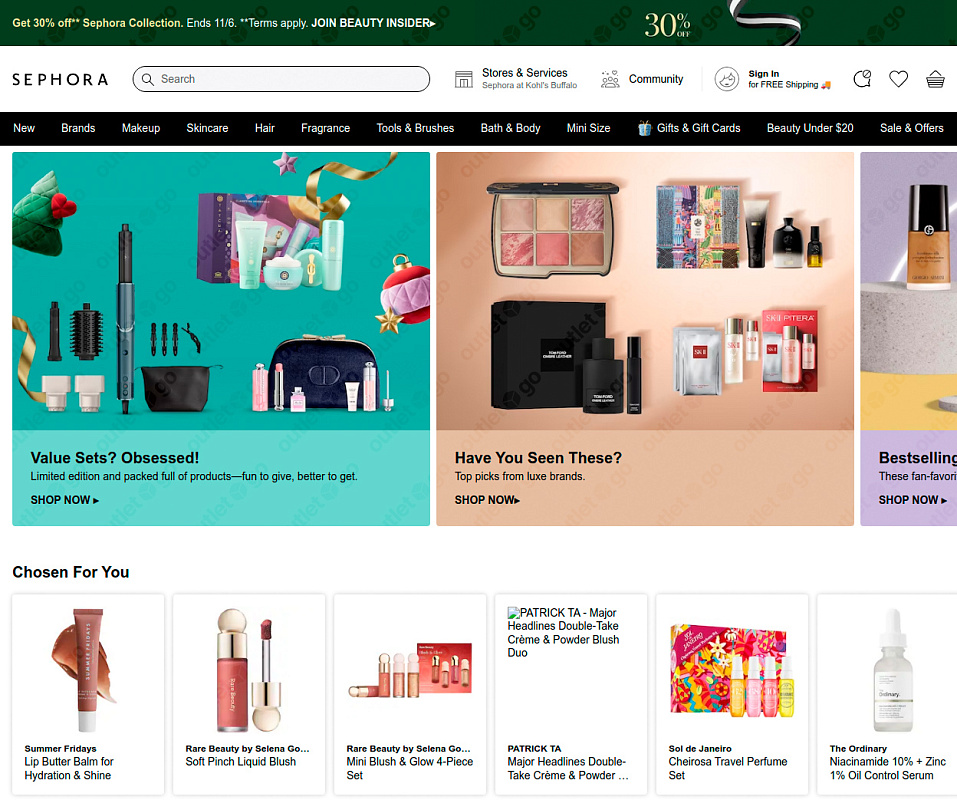Click SHOP NOW under Value Sets
The image size is (957, 800).
[x=65, y=500]
